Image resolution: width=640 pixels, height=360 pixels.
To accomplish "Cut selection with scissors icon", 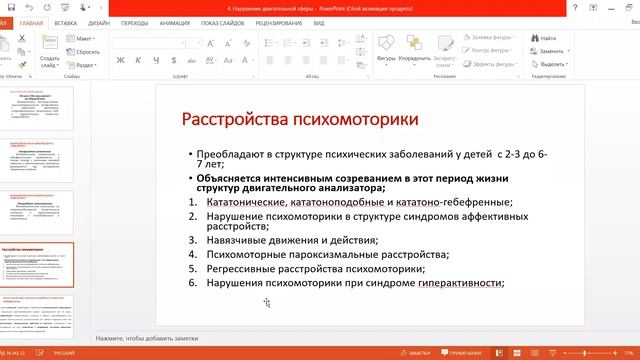I will tap(22, 38).
